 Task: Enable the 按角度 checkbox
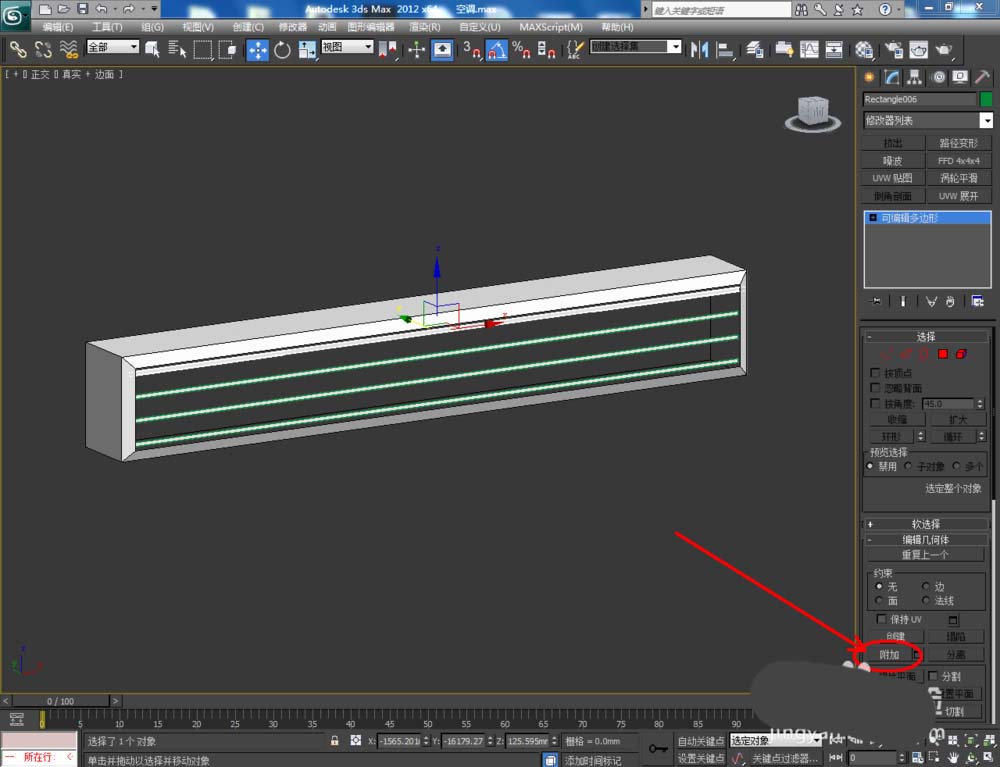coord(875,404)
